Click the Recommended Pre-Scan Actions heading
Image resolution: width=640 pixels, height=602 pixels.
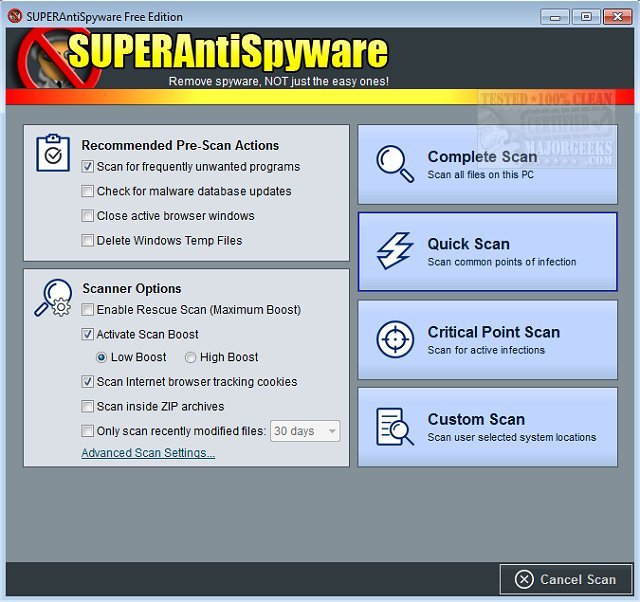(x=180, y=145)
